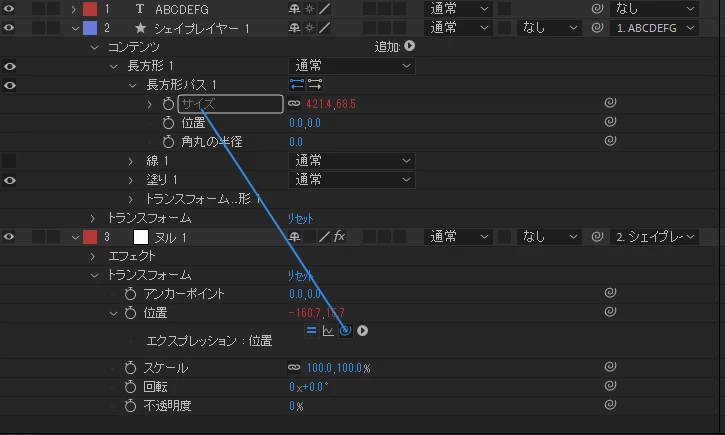Expand the エフェクト group of ヌル 1
The width and height of the screenshot is (725, 435).
pyautogui.click(x=92, y=256)
